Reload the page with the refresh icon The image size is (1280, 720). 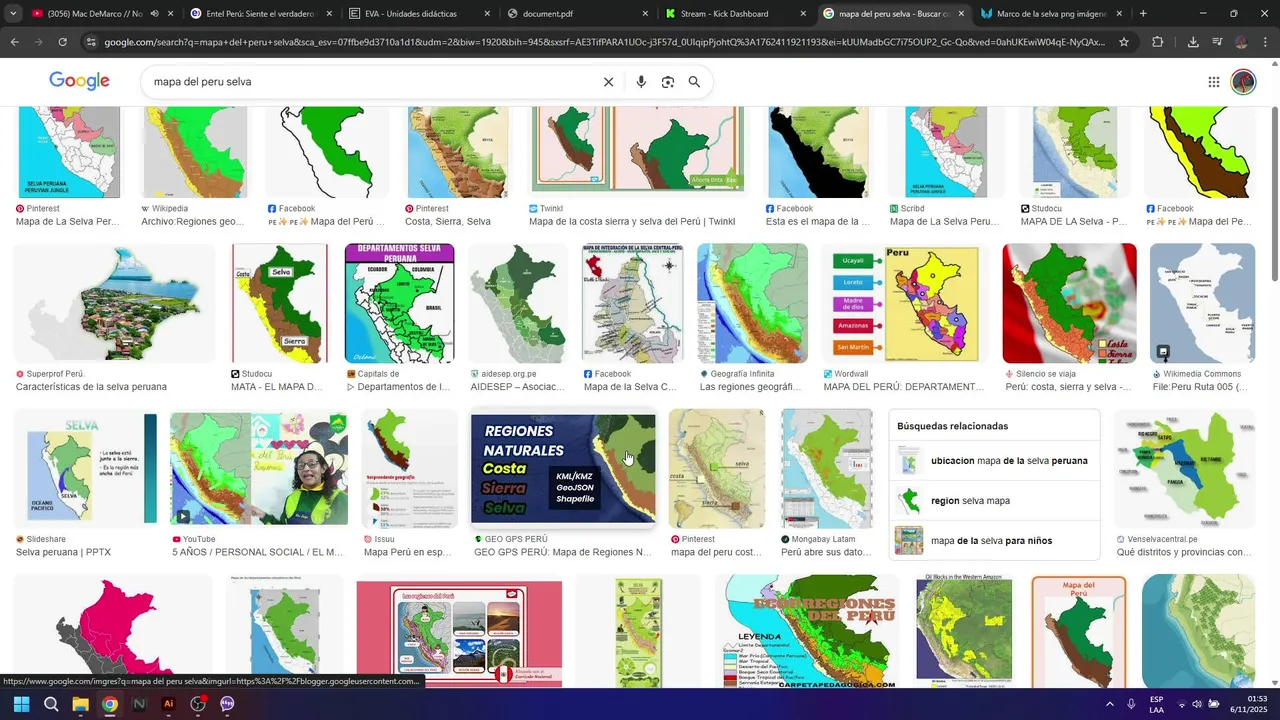click(x=62, y=42)
